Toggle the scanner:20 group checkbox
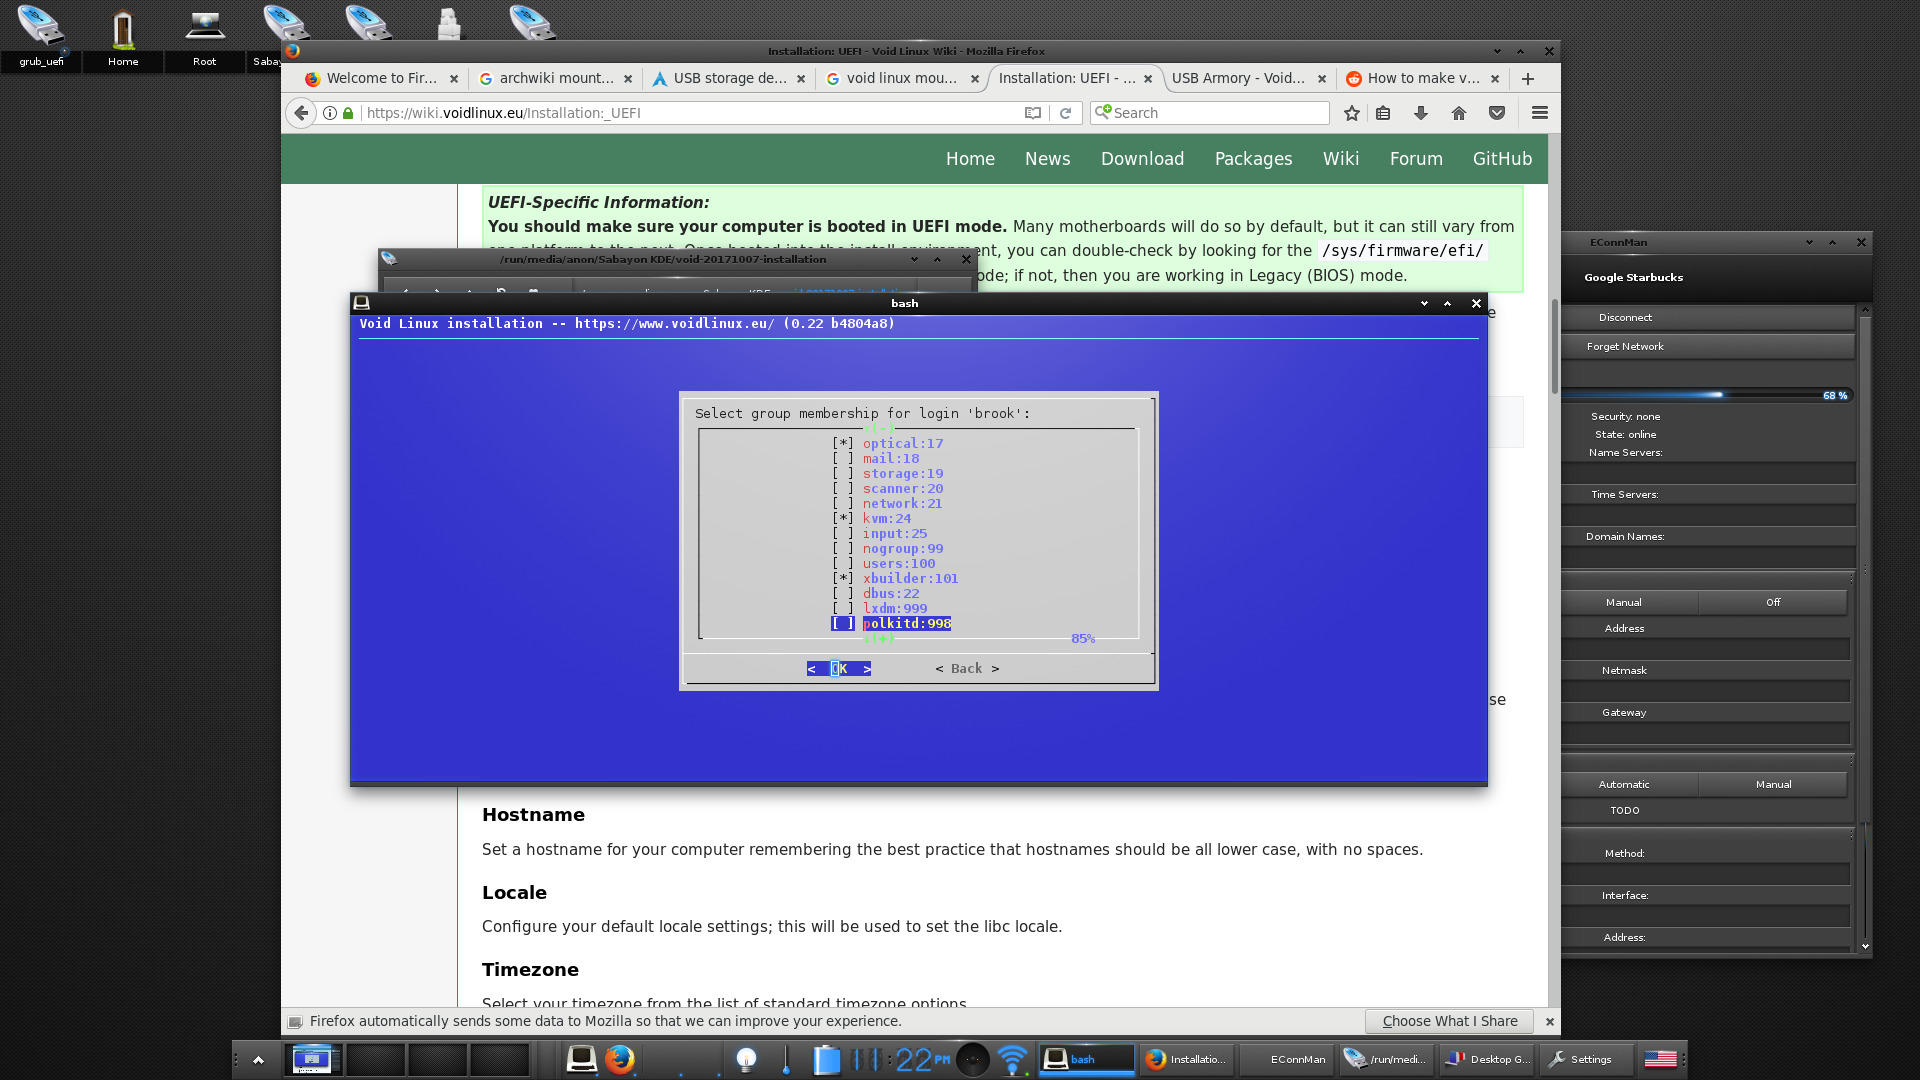Image resolution: width=1920 pixels, height=1080 pixels. 844,489
